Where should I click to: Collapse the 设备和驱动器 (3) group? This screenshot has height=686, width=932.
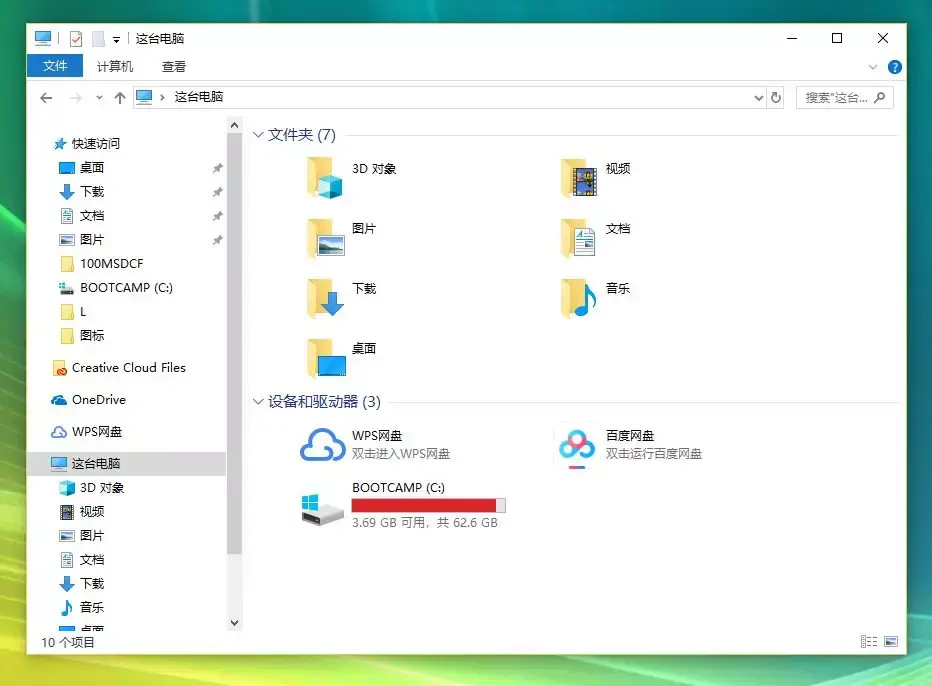(x=259, y=402)
